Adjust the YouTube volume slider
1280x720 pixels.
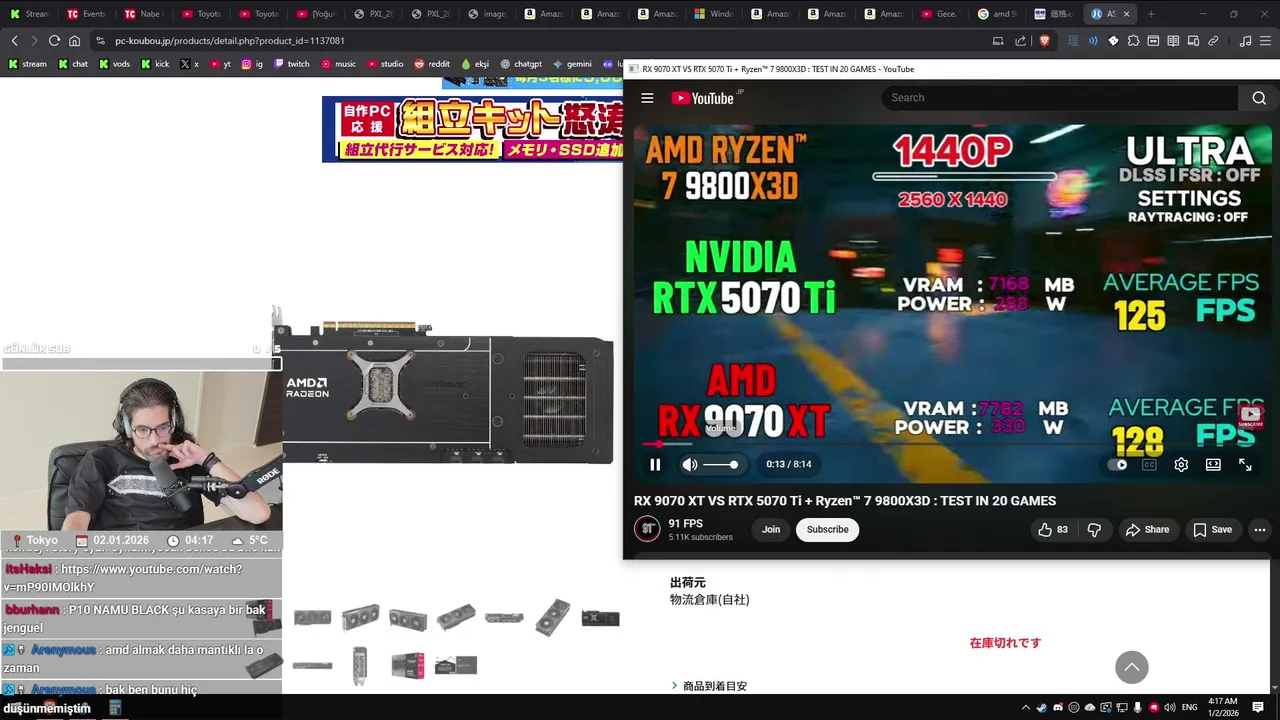[x=719, y=464]
